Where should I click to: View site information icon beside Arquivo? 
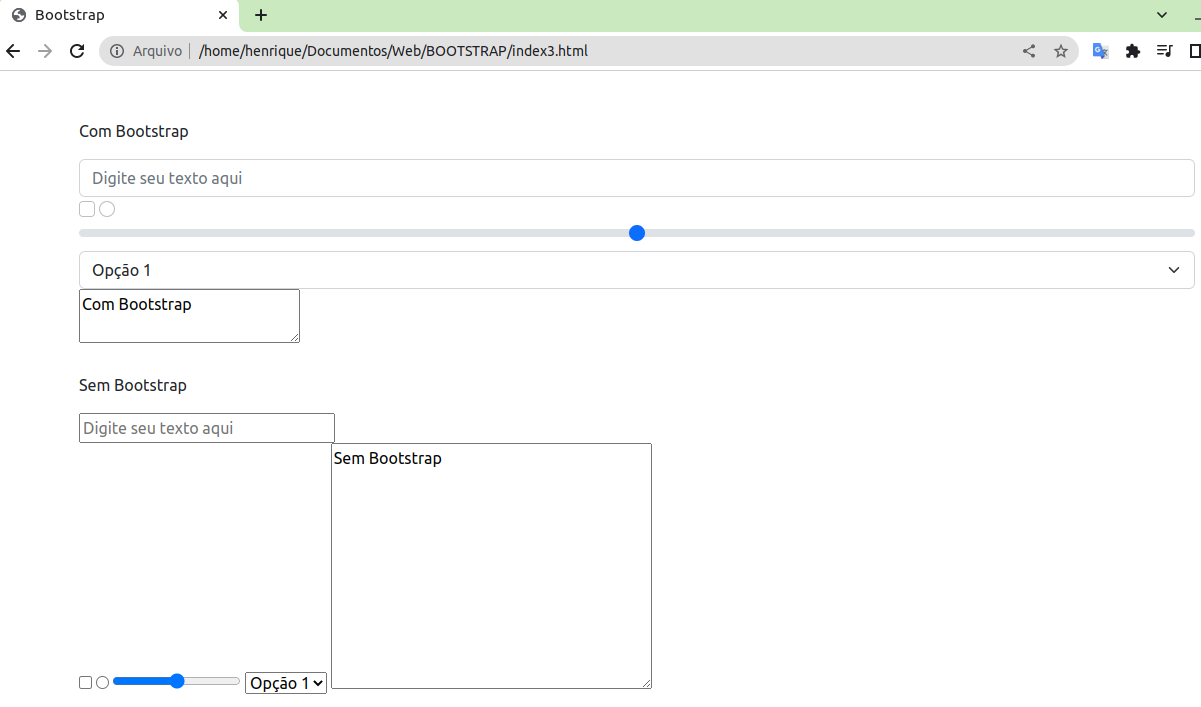pos(117,51)
